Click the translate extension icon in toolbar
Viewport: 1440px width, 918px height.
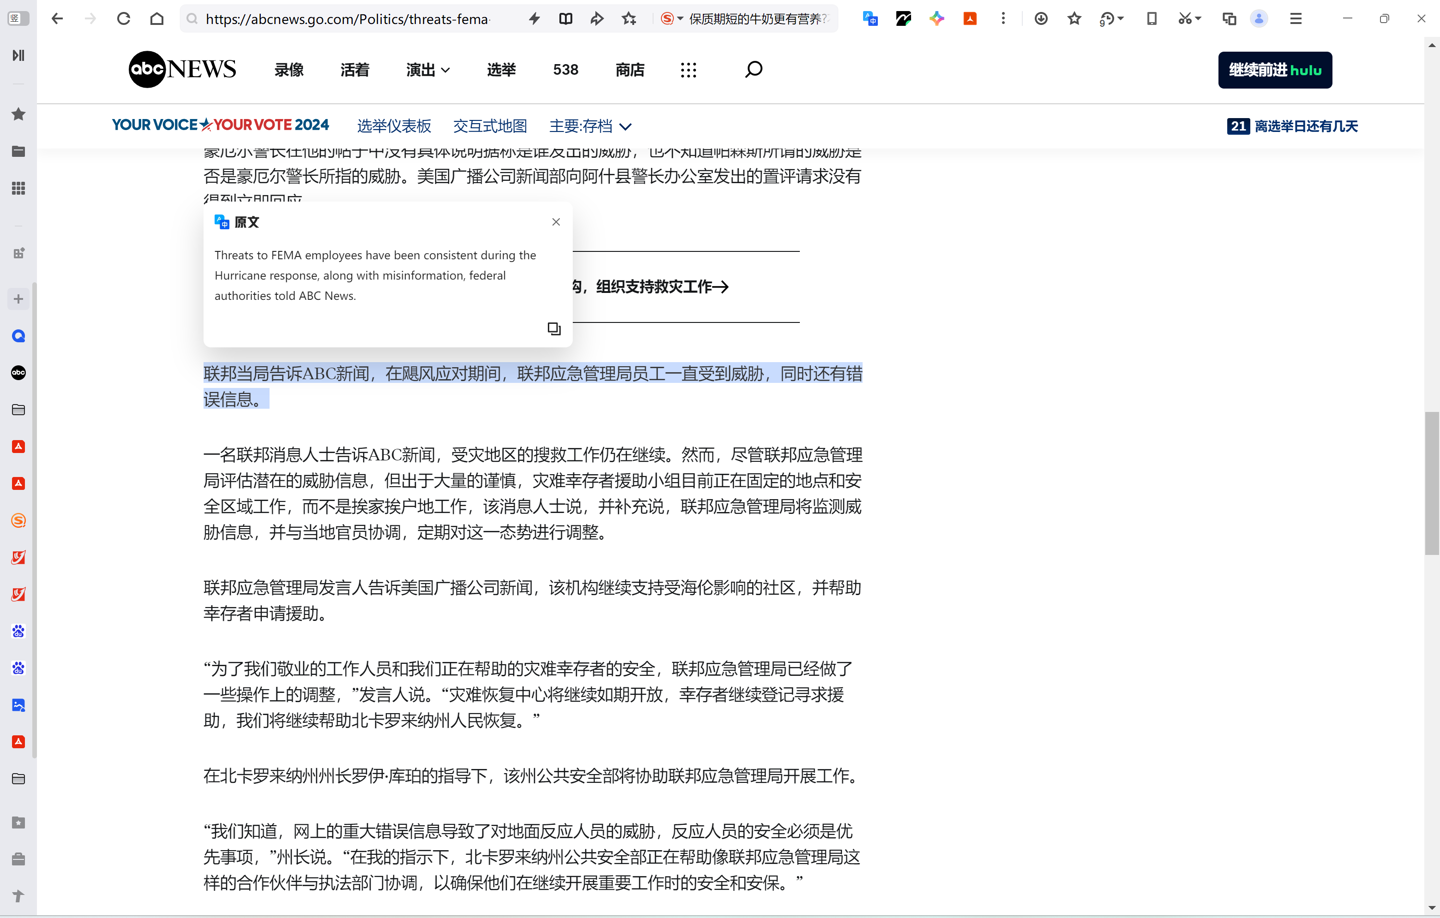click(870, 19)
